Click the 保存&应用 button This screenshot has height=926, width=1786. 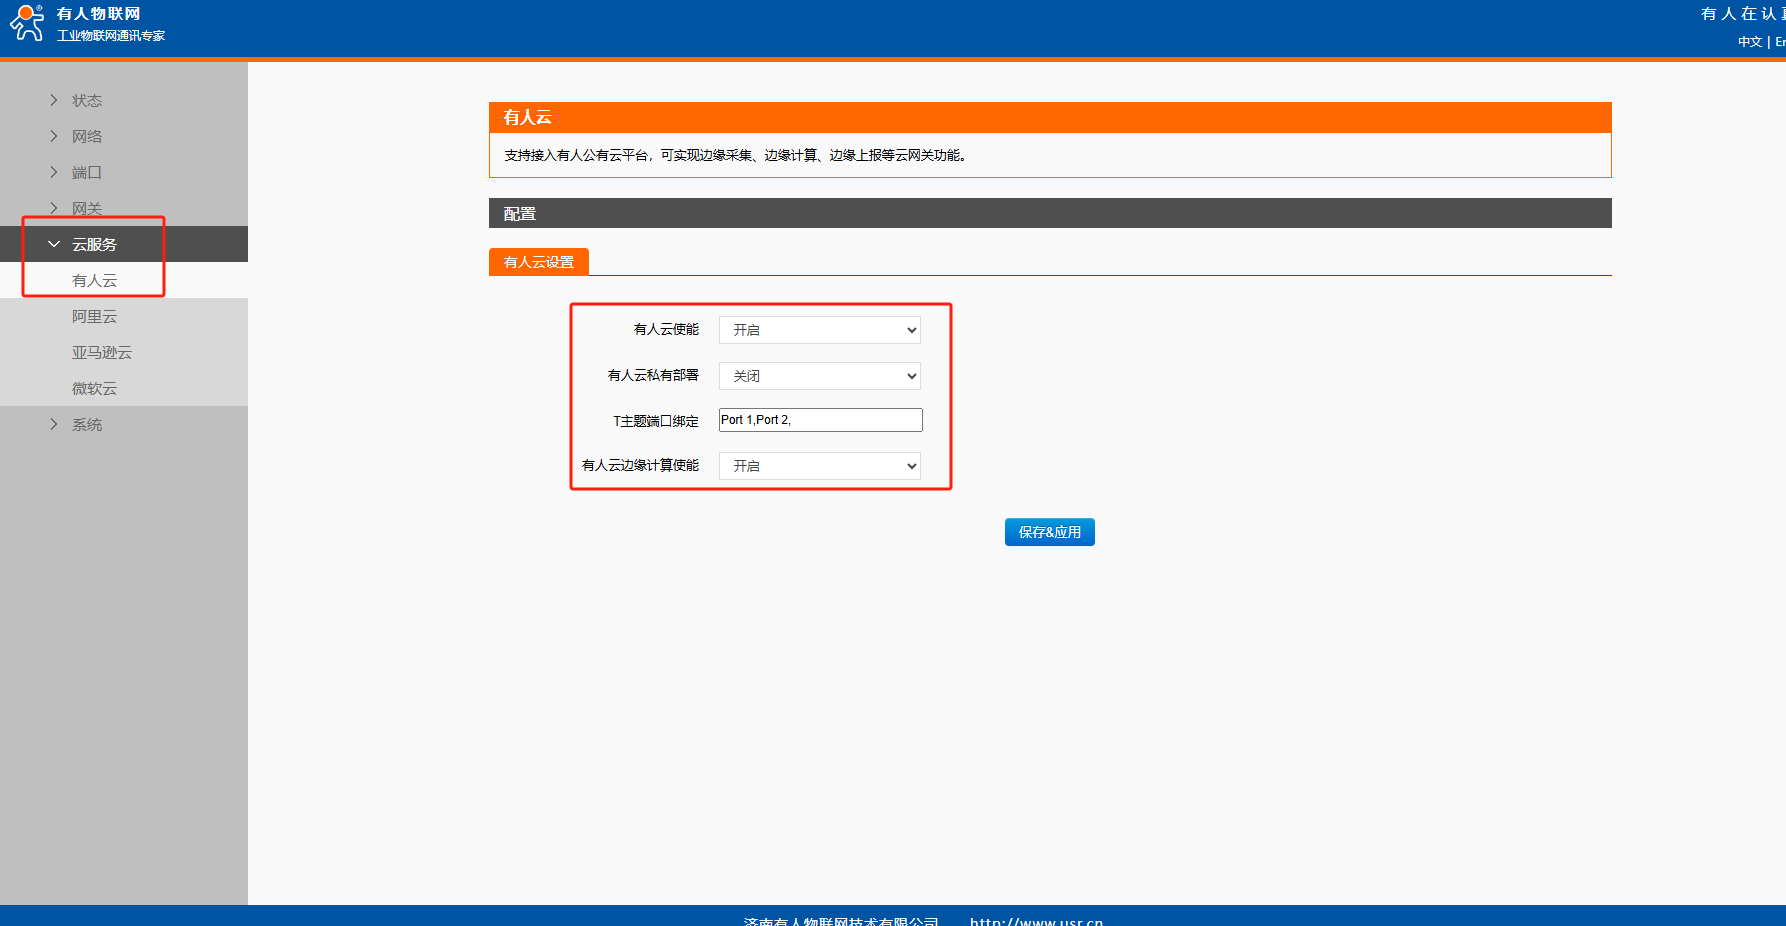1049,532
